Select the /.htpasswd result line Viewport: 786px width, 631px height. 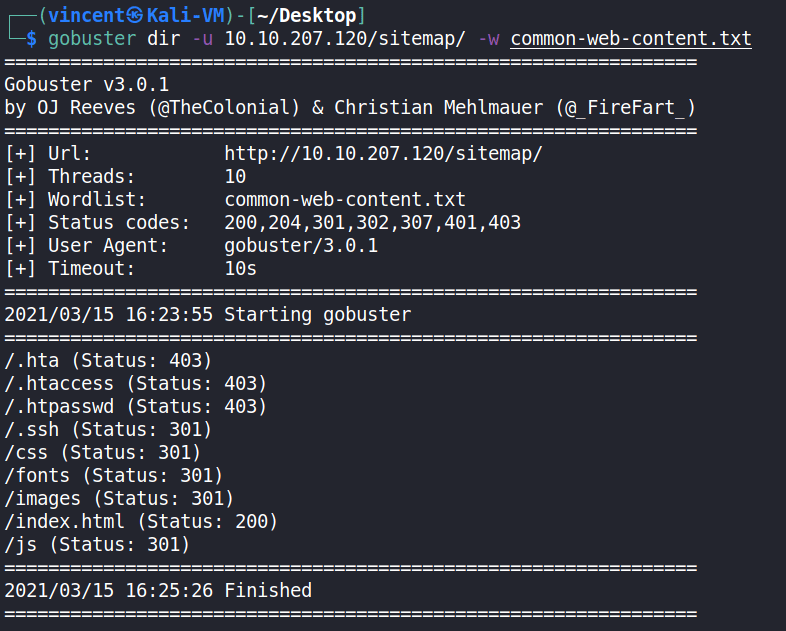click(136, 406)
